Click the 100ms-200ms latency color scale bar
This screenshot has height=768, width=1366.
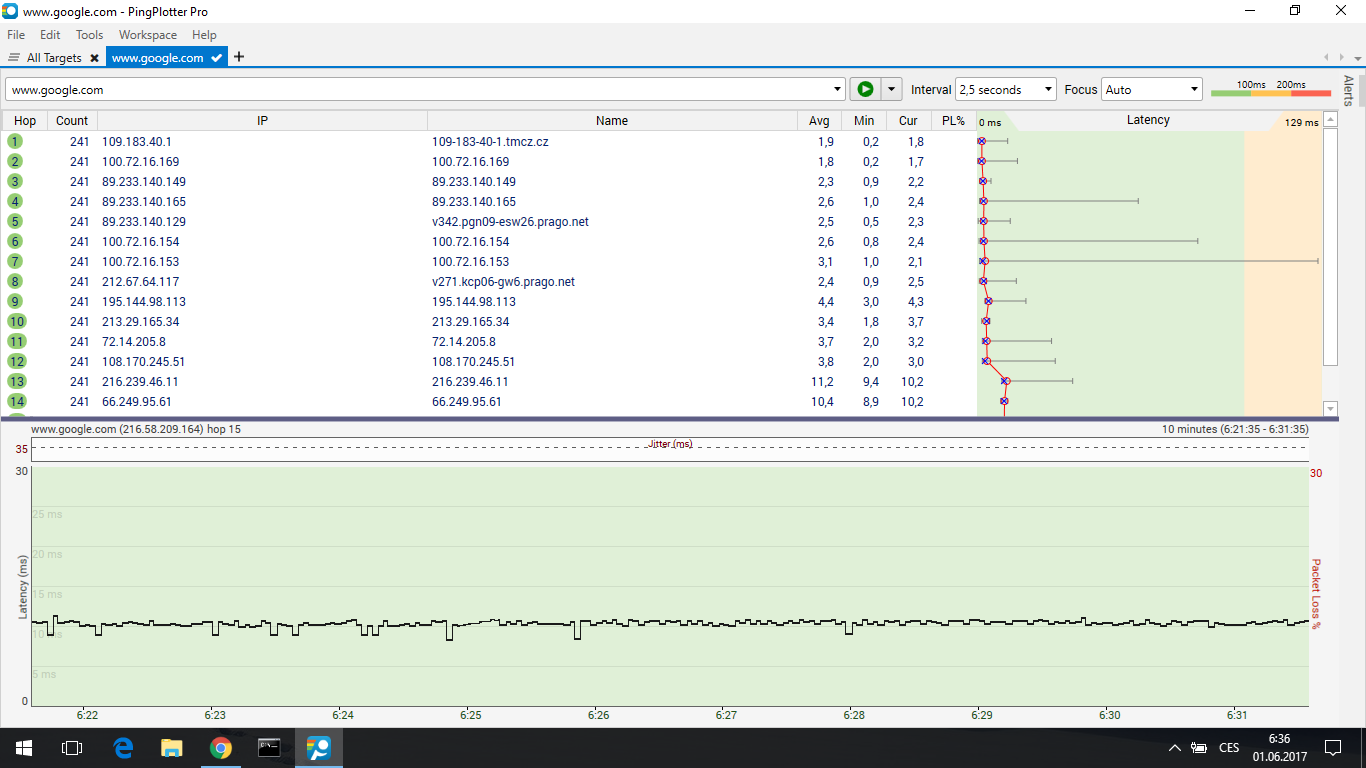pos(1270,93)
